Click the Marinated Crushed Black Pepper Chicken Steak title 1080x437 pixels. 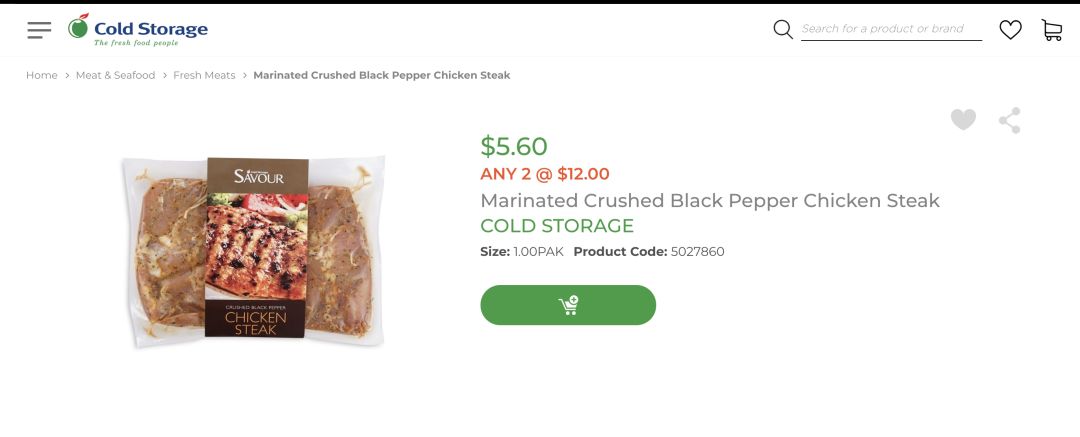click(x=710, y=200)
